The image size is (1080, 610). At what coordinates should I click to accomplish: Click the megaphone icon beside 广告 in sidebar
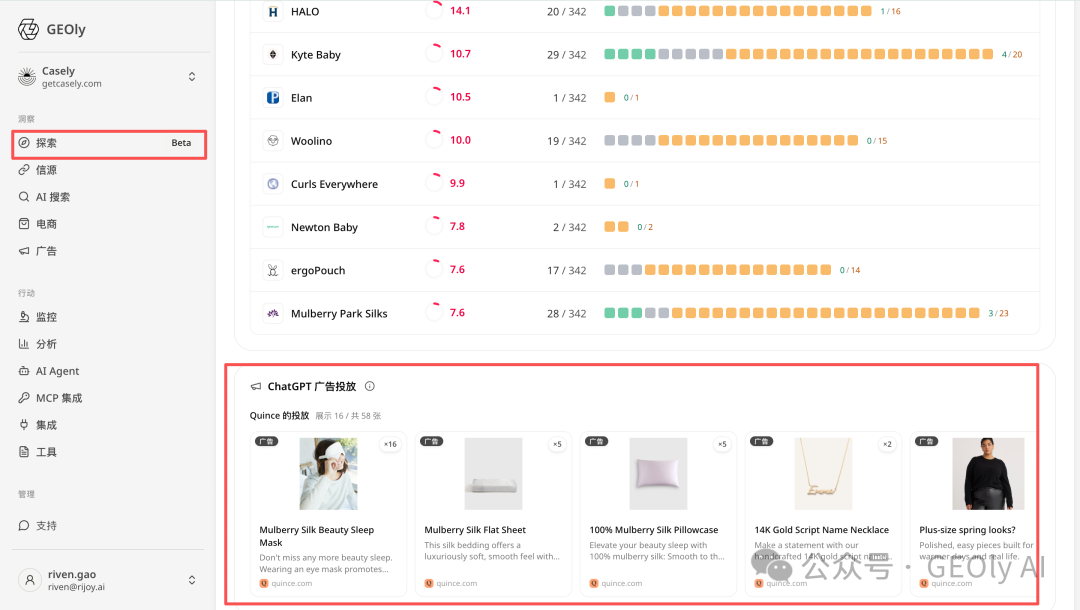click(24, 251)
